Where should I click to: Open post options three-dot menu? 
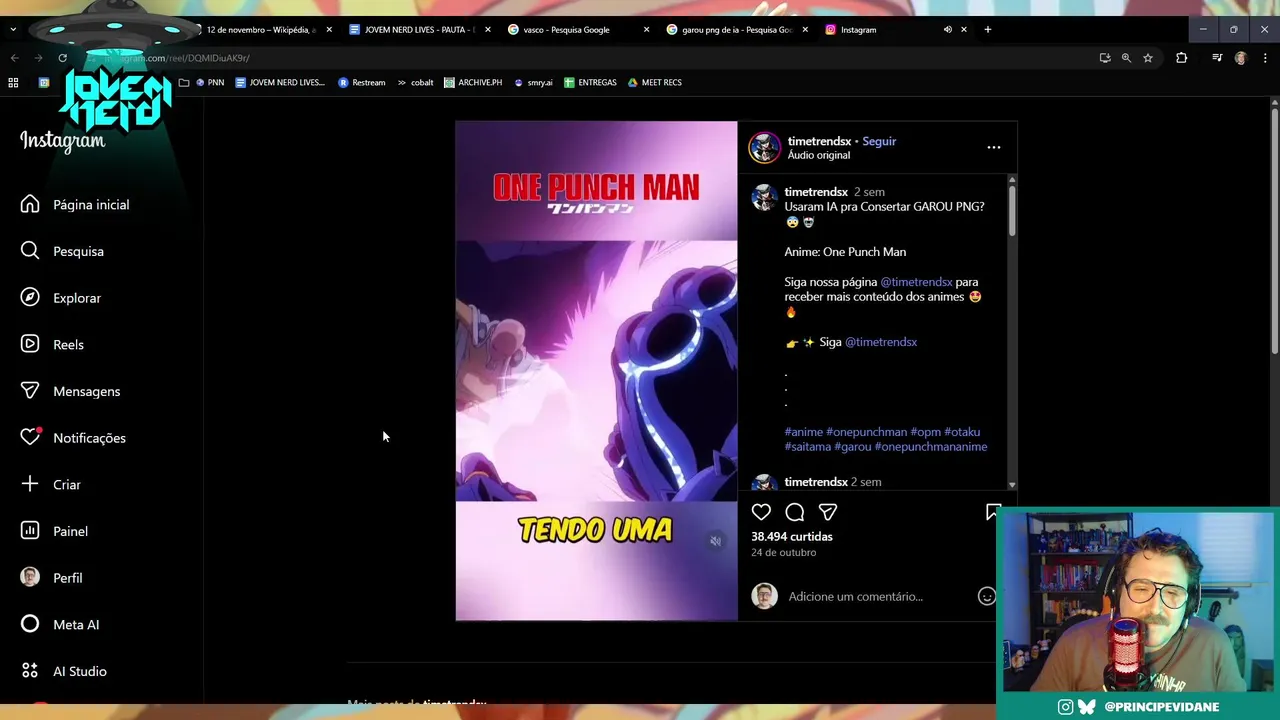click(x=994, y=147)
